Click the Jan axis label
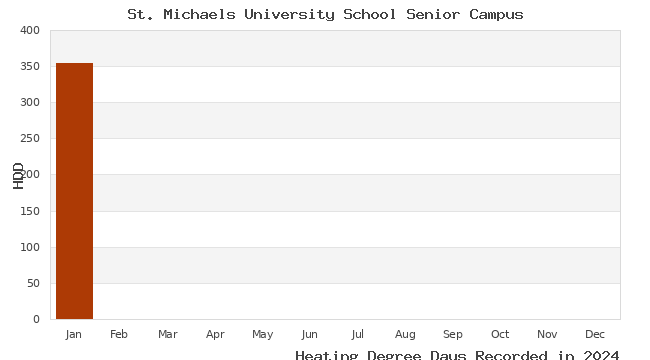The height and width of the screenshot is (360, 650). tap(73, 334)
